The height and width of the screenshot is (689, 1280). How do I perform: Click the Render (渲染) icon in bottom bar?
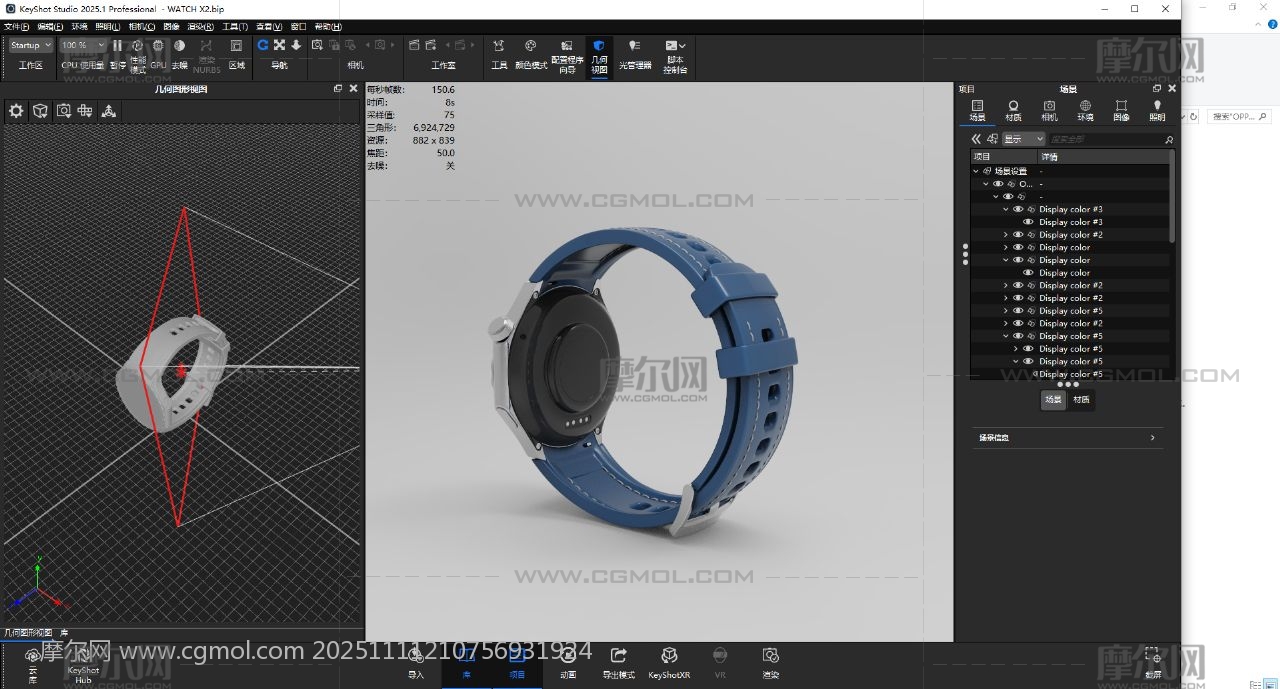[x=770, y=662]
